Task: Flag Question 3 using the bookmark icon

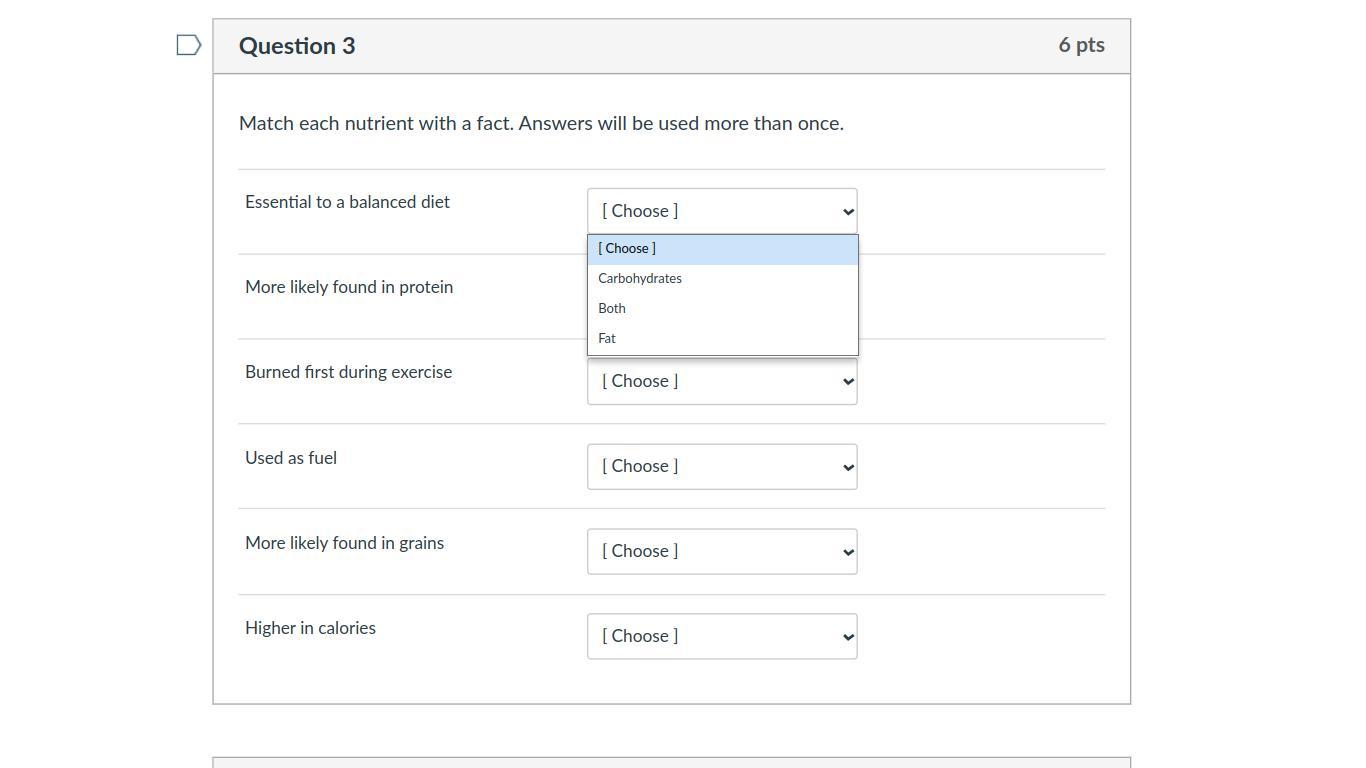Action: click(189, 45)
